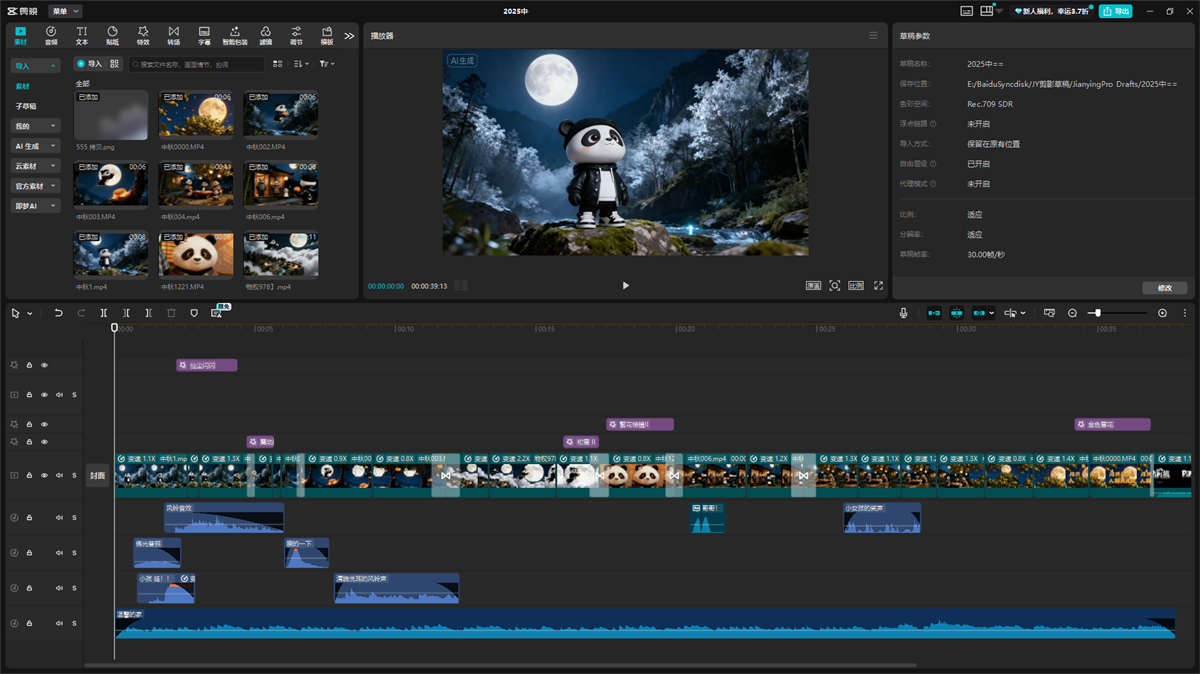Screen dimensions: 1200x674
Task: Toggle 原画 original quality in the player
Action: tap(814, 286)
